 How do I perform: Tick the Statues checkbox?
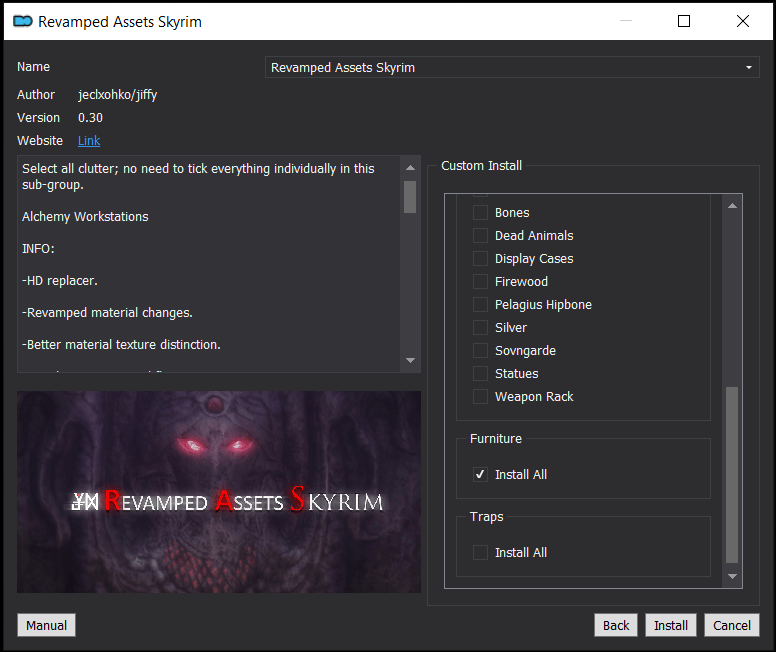(x=480, y=374)
